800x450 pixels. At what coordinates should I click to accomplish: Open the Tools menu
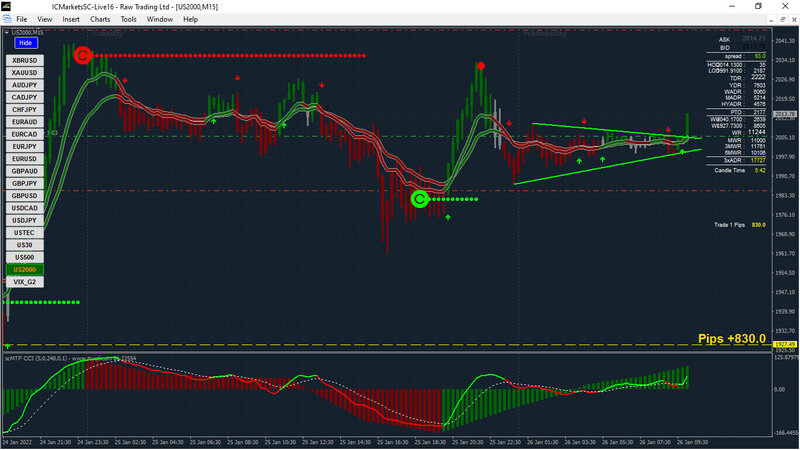128,19
